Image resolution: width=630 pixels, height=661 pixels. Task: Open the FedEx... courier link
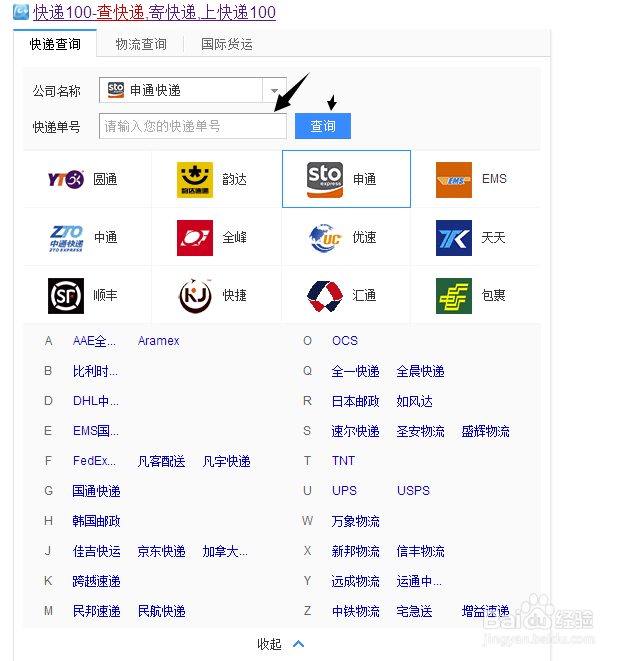point(94,461)
